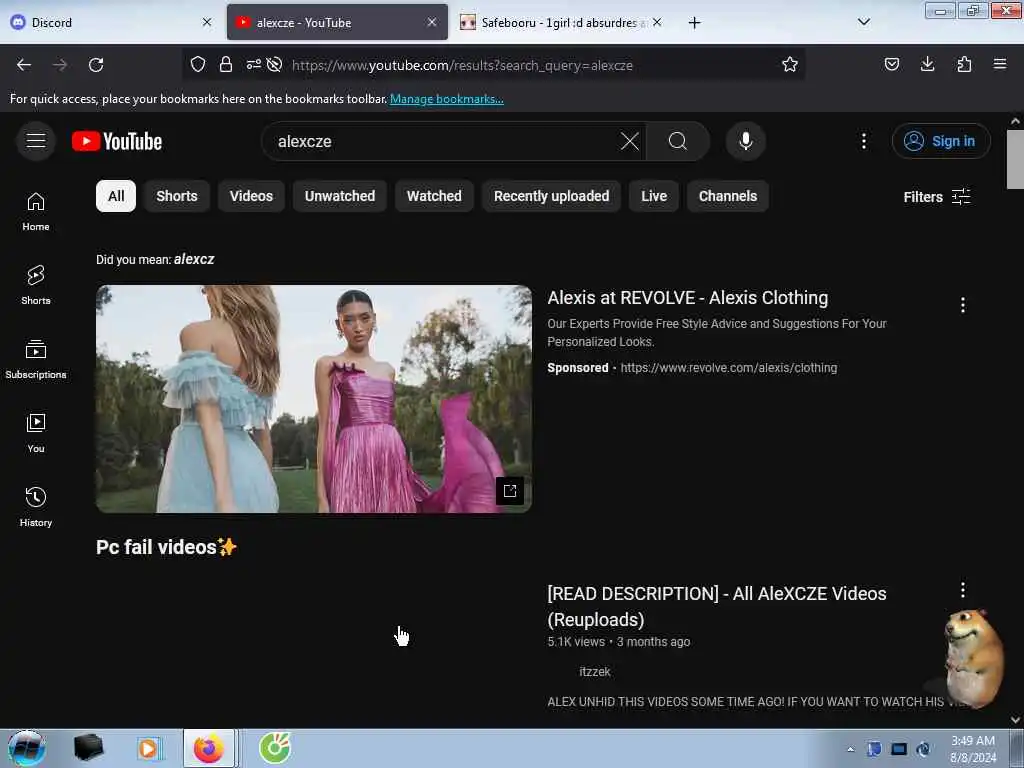This screenshot has height=768, width=1024.
Task: Open the site permissions icon in the address bar
Action: 253,65
